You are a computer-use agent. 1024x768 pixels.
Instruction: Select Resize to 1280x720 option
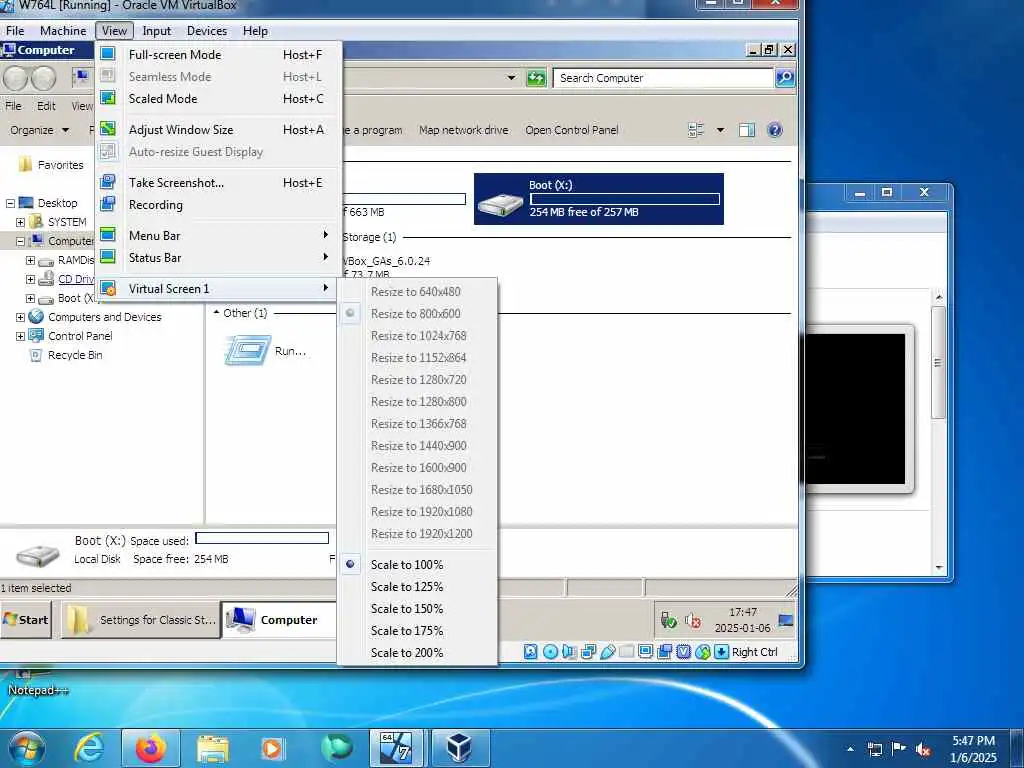point(417,379)
